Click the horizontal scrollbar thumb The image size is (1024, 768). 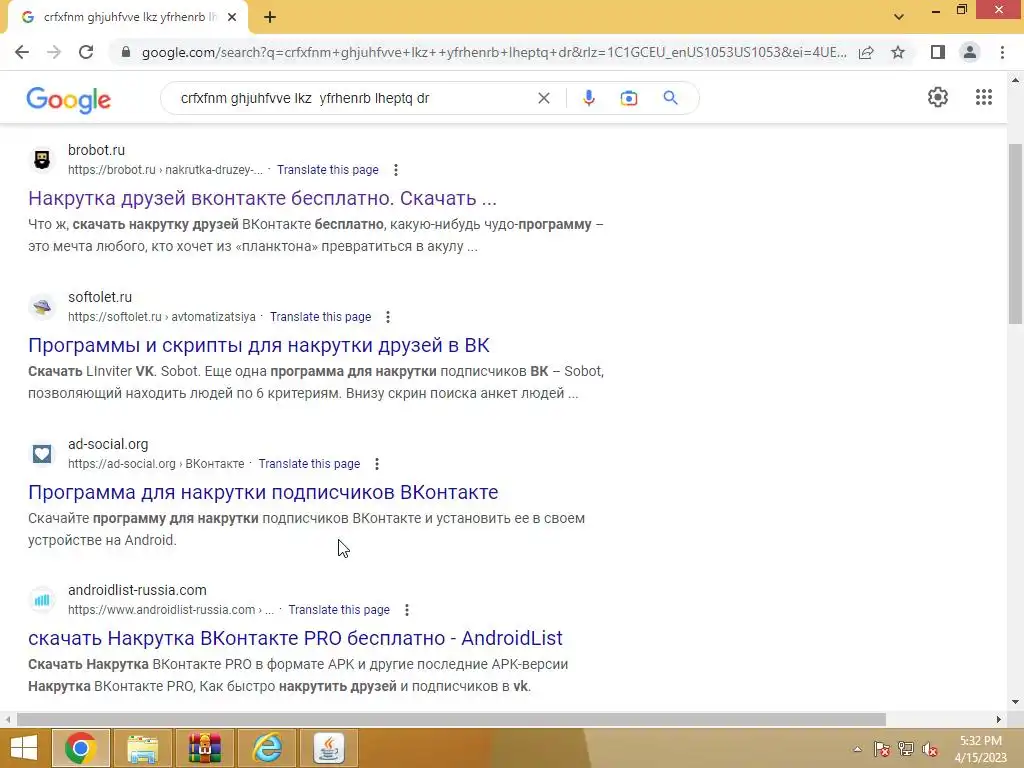click(451, 719)
